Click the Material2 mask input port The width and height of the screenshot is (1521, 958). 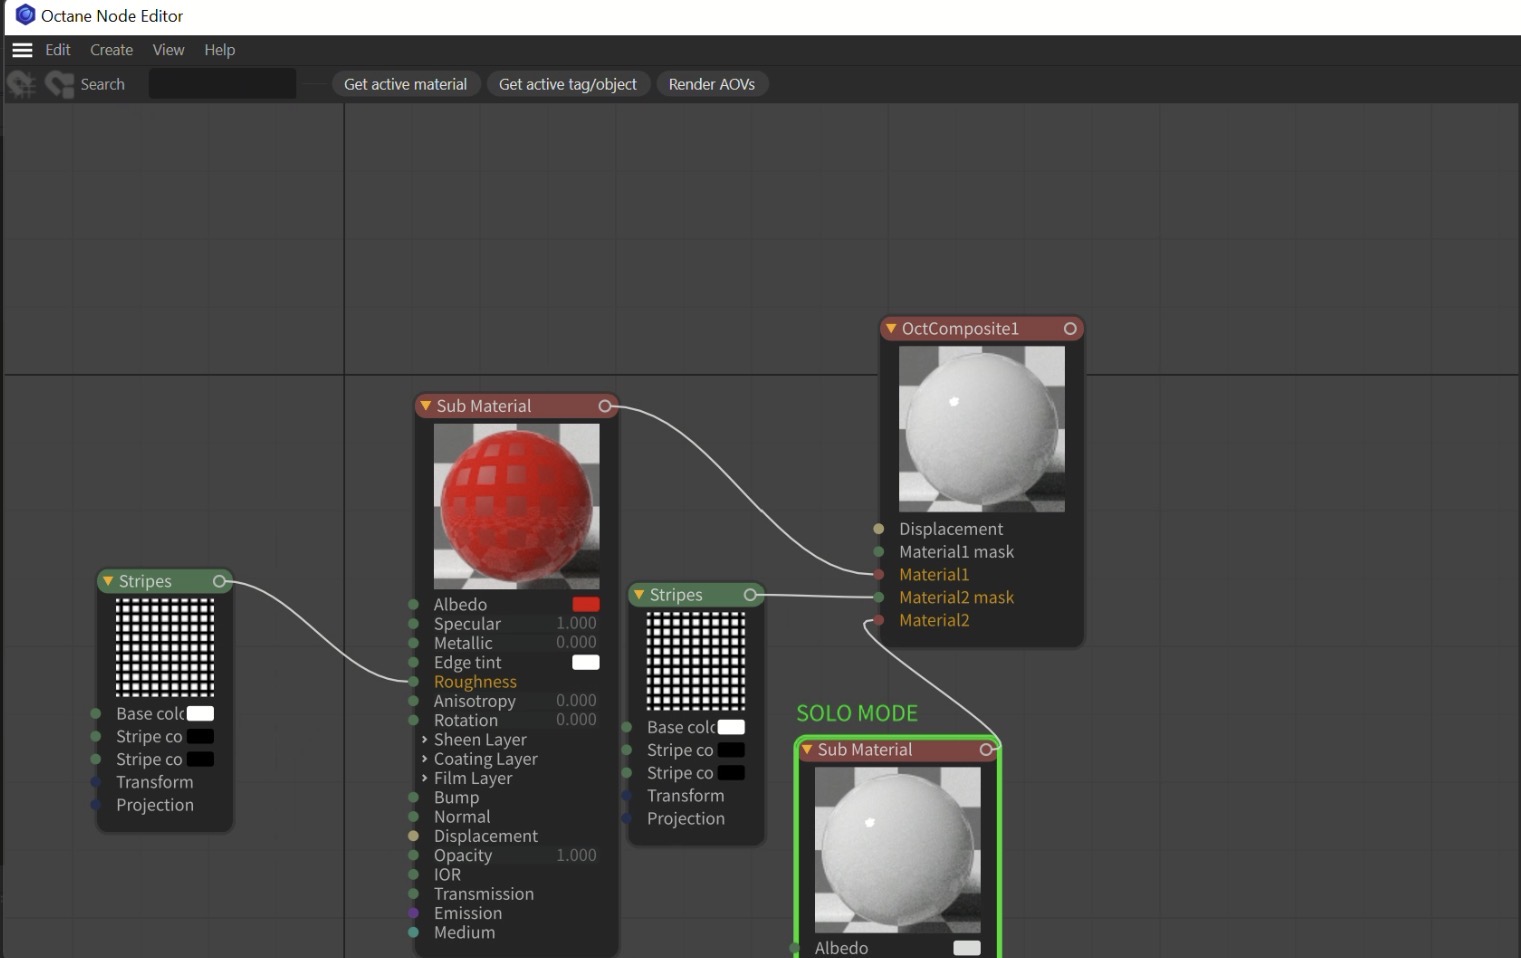878,597
